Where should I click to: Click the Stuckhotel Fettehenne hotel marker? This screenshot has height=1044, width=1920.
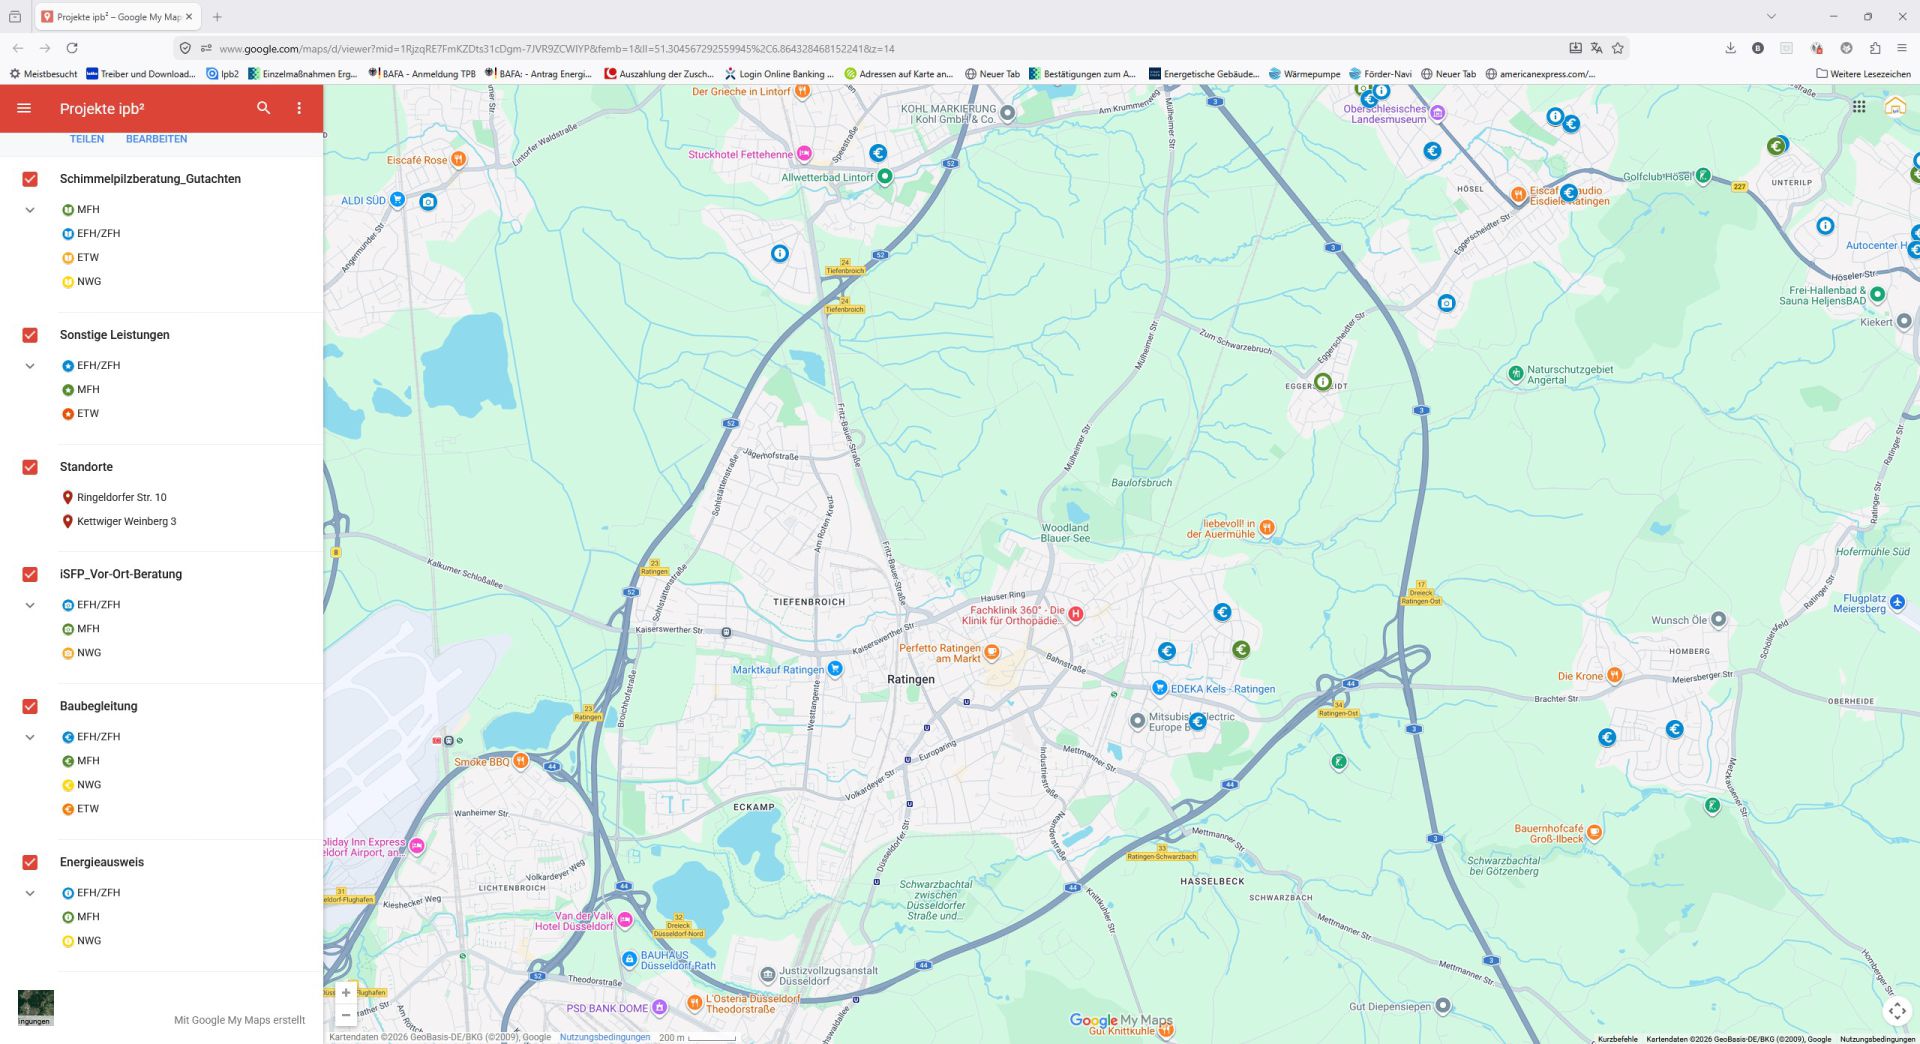[804, 154]
